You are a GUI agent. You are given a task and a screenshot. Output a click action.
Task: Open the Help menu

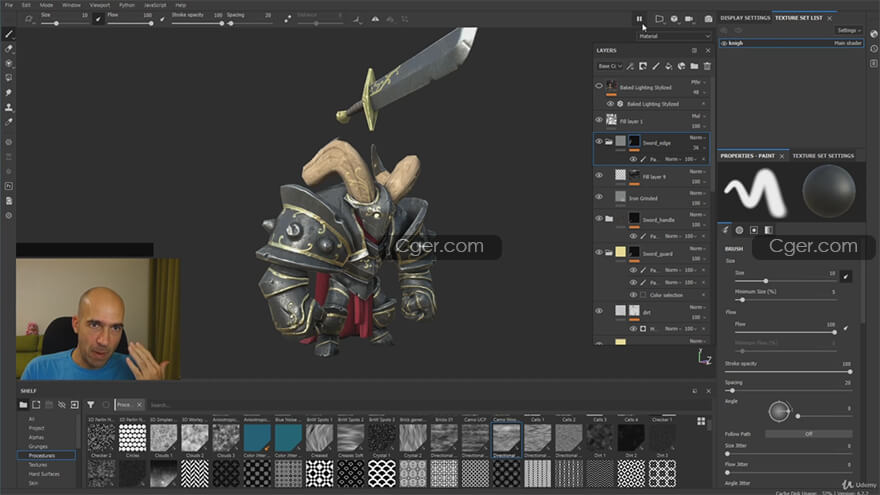[x=181, y=4]
